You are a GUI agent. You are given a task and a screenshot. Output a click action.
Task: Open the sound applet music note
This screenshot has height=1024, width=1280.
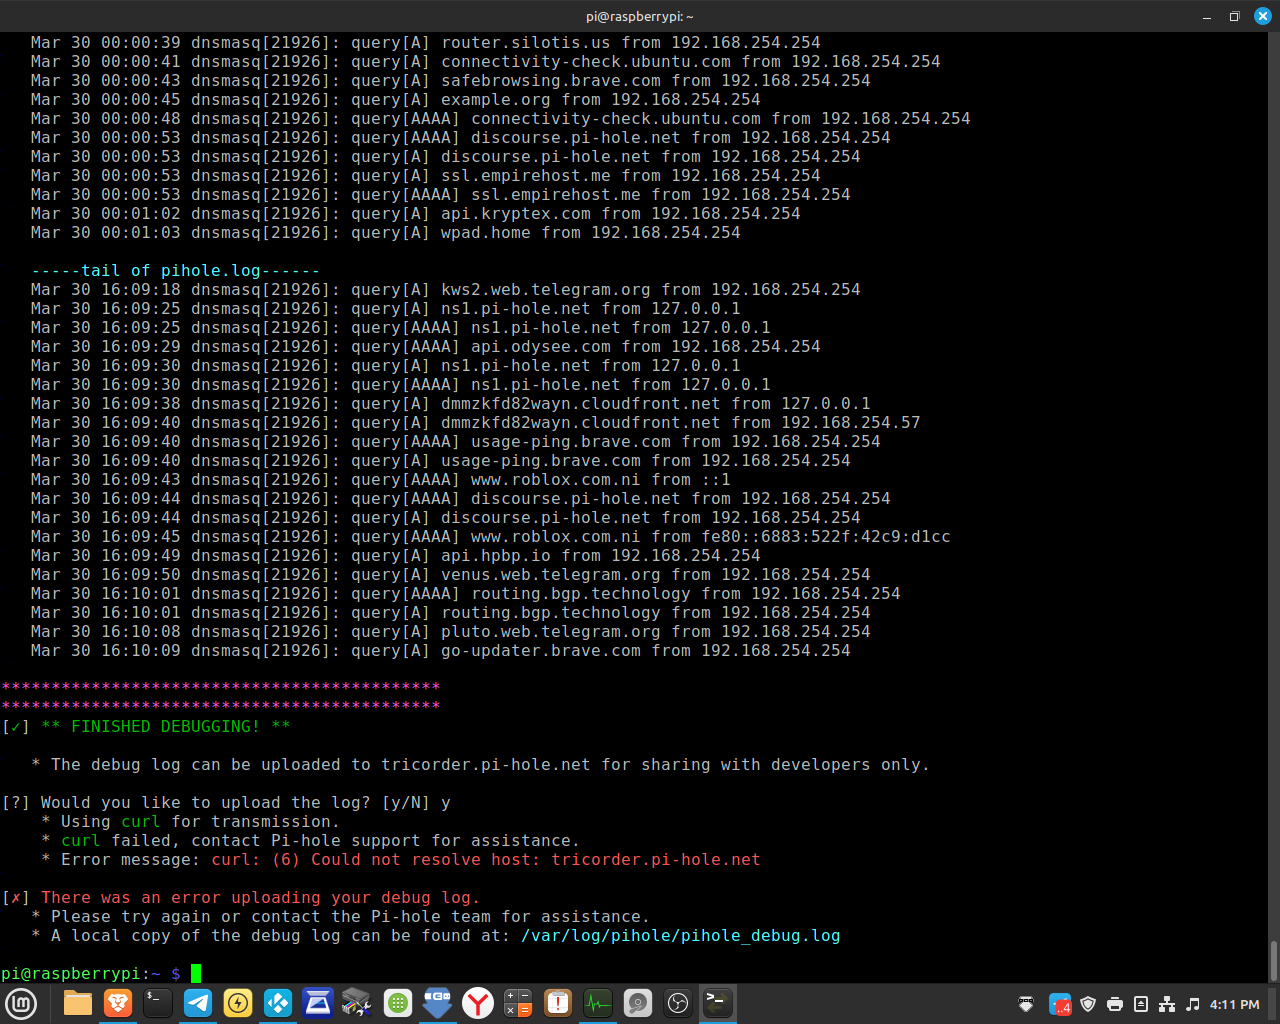(1193, 1004)
